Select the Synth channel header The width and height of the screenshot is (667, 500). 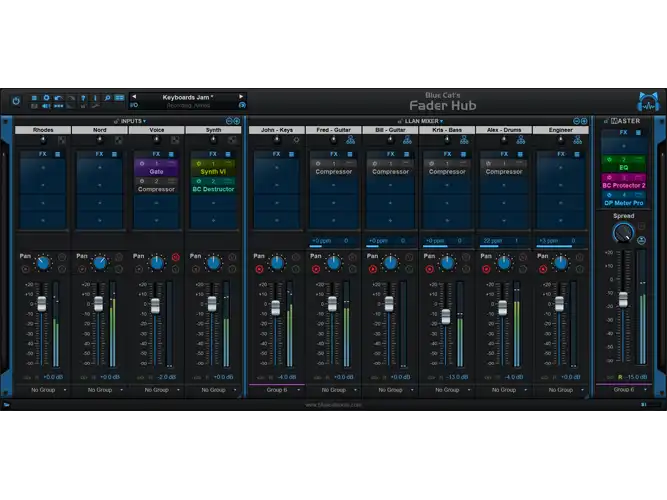point(213,130)
